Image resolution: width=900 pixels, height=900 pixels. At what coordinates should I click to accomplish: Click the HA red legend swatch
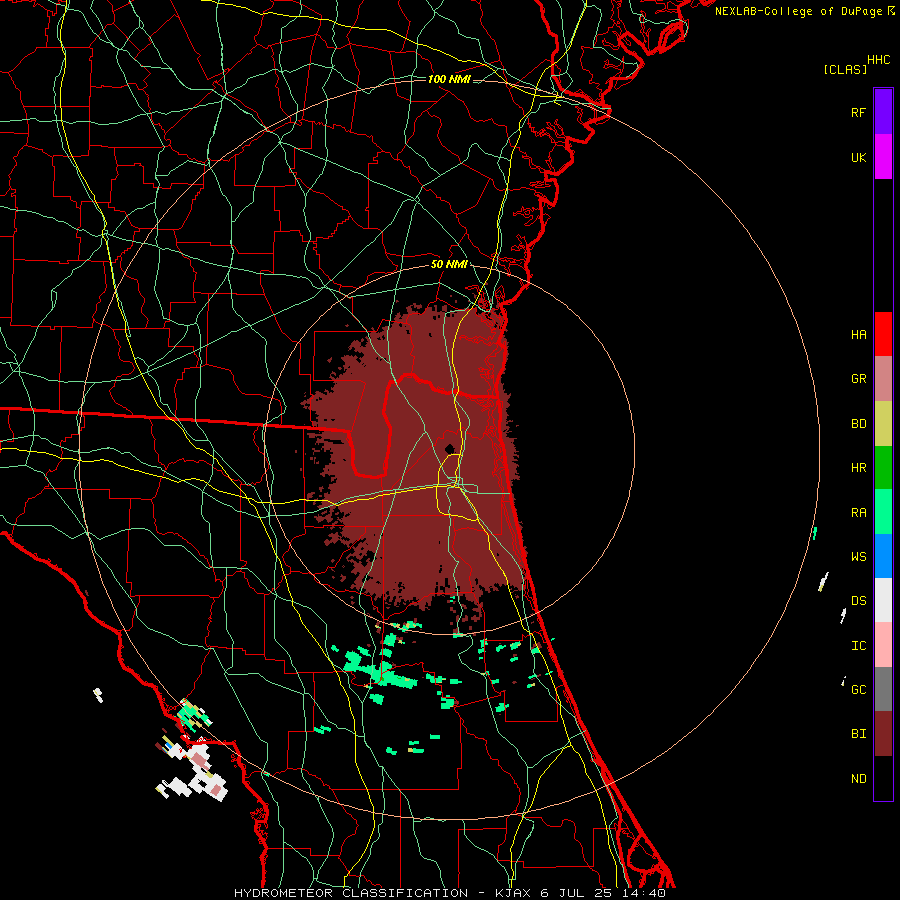[883, 334]
